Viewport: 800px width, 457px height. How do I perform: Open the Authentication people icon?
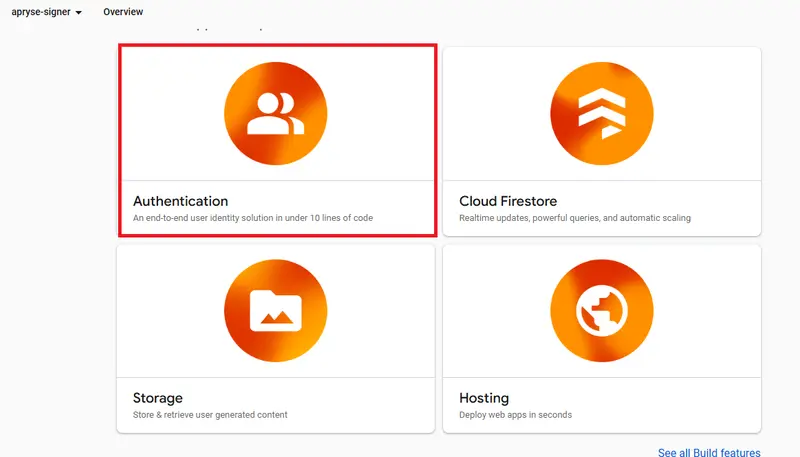276,113
